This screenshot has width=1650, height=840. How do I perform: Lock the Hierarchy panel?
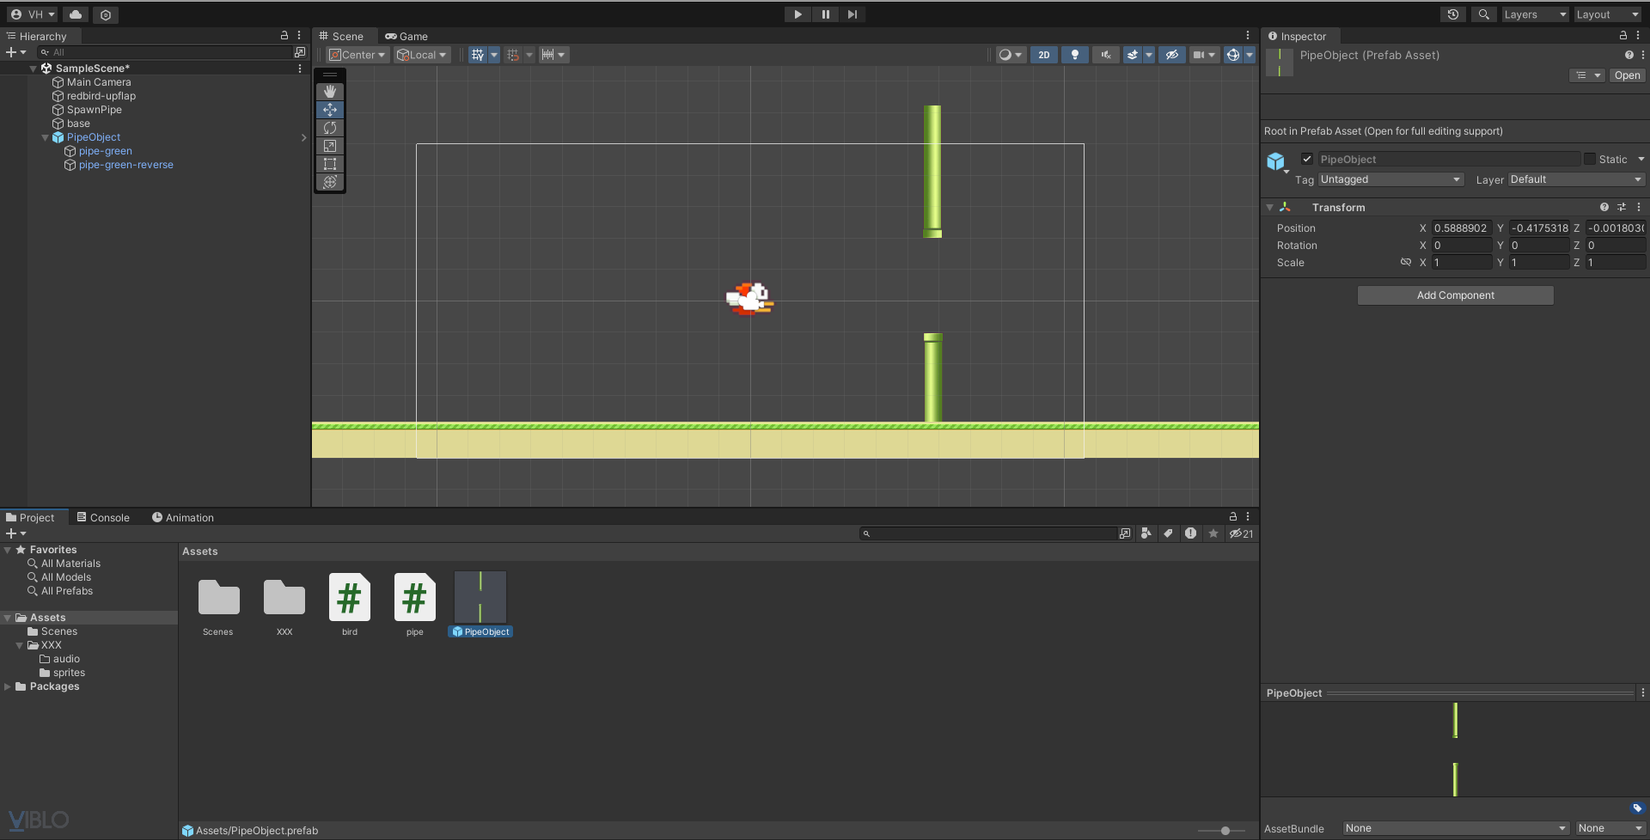[x=284, y=36]
